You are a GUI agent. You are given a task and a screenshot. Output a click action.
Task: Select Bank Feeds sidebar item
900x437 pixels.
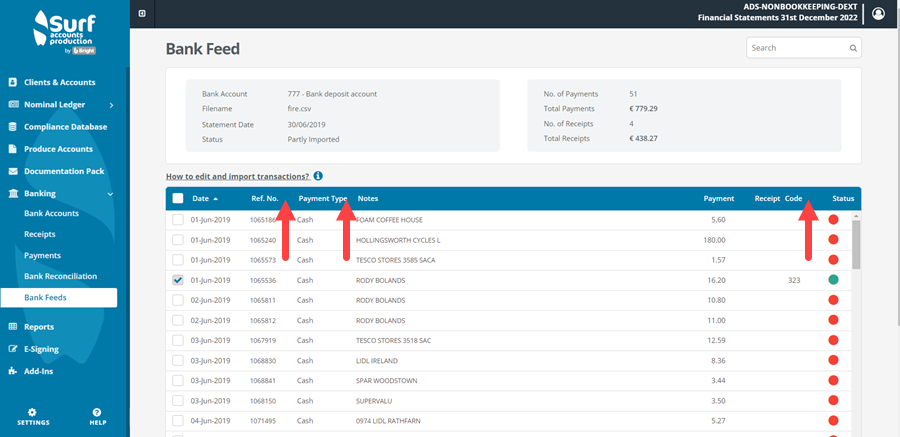coord(59,297)
